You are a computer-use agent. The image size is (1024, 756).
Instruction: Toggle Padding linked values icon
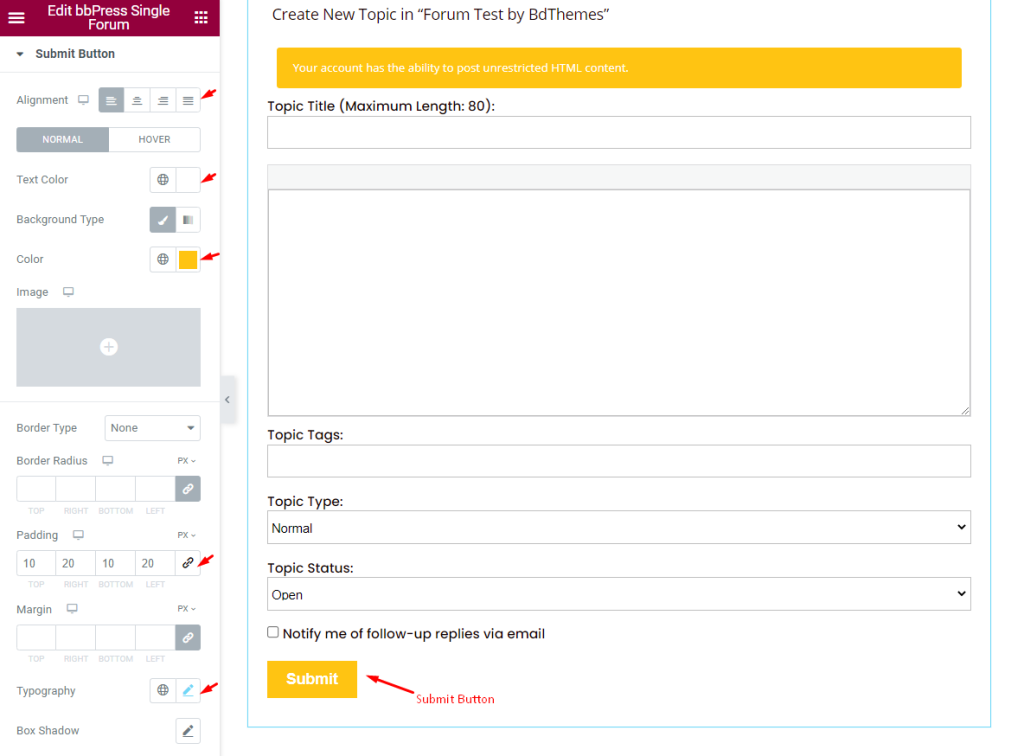coord(188,563)
